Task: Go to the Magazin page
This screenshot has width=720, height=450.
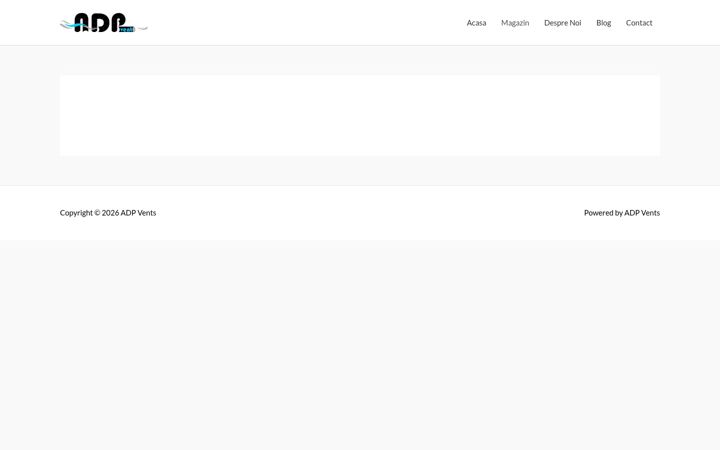Action: 515,22
